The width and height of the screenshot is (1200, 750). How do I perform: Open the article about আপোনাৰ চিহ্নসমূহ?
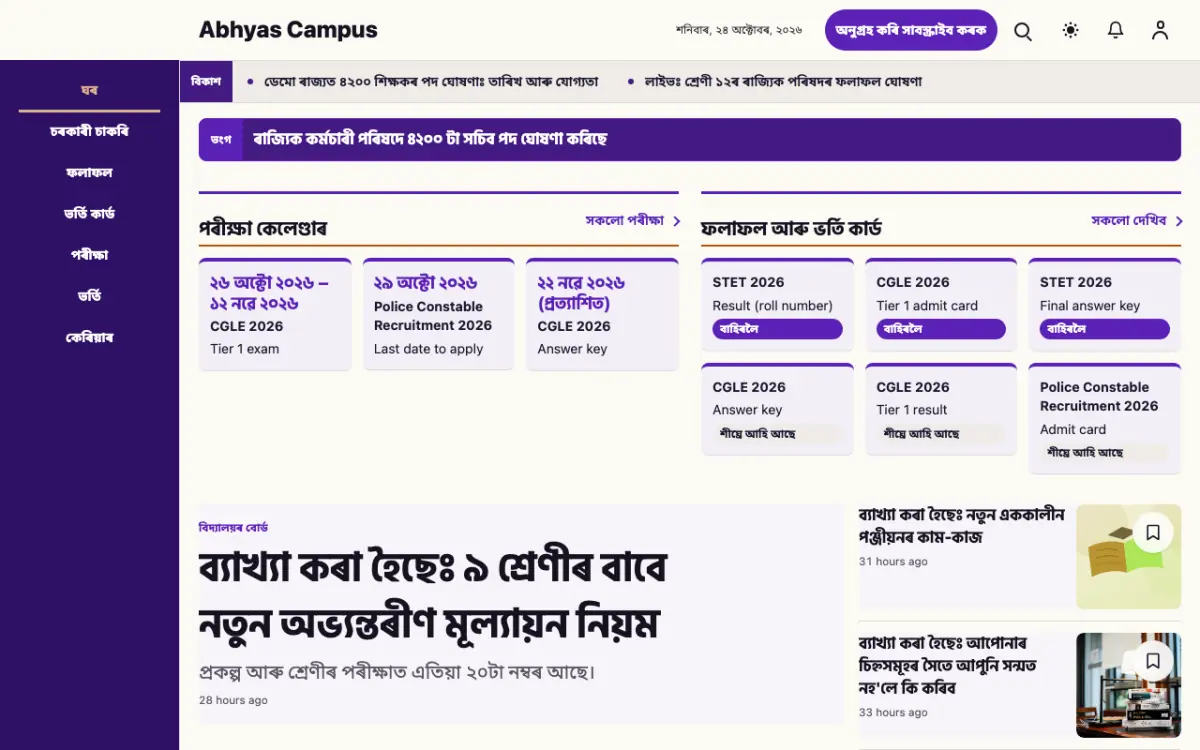(x=948, y=665)
